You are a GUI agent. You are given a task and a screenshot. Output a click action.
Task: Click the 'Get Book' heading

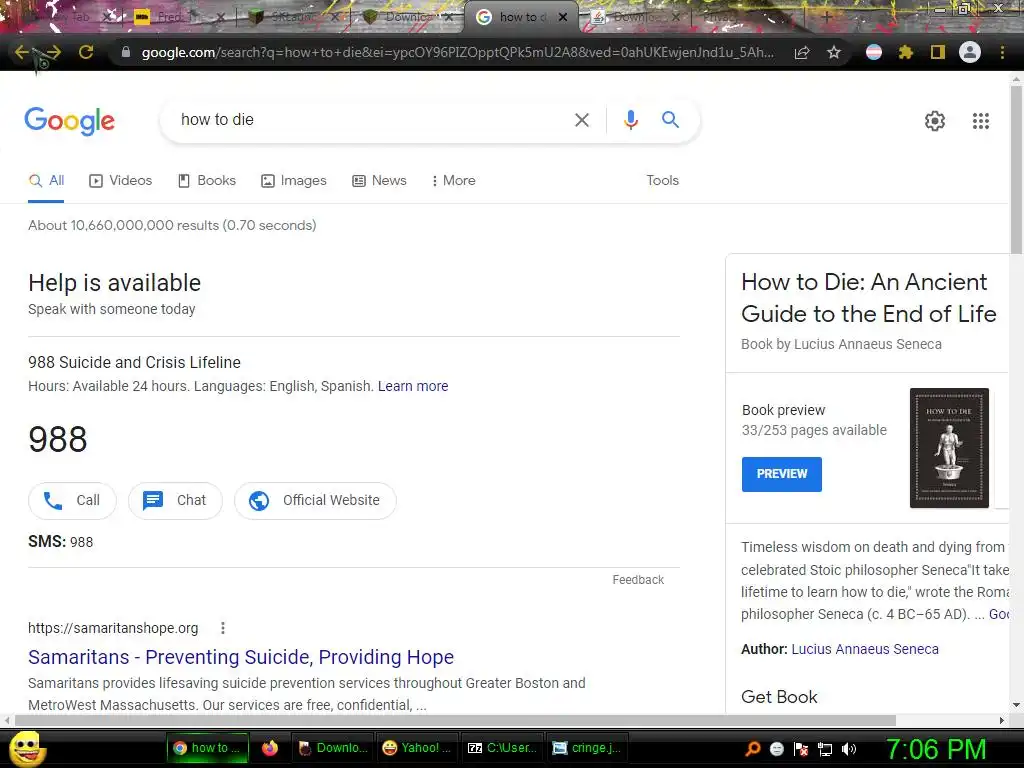click(x=779, y=697)
